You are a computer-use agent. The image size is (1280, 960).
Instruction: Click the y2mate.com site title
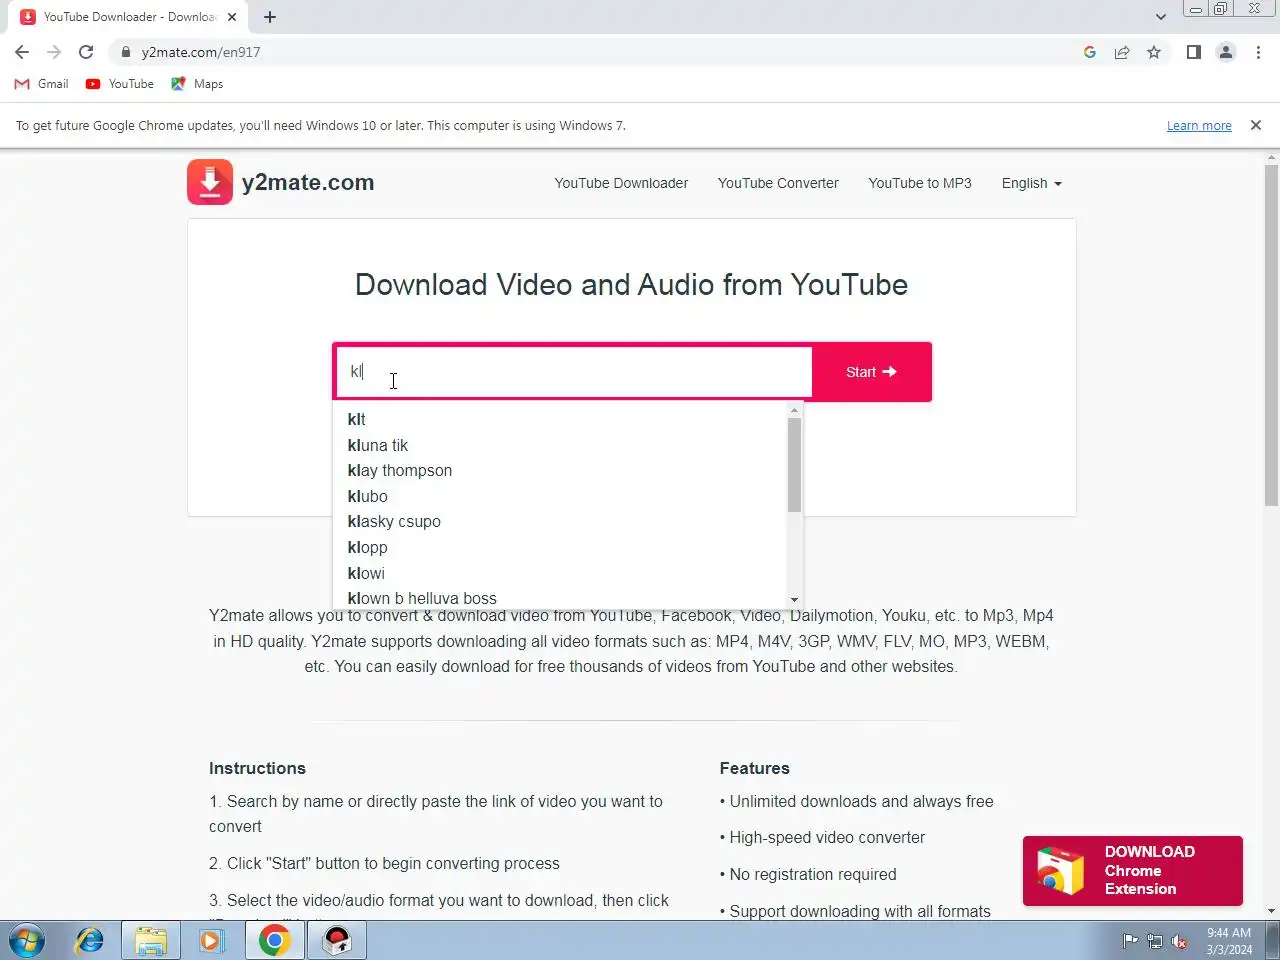[308, 182]
